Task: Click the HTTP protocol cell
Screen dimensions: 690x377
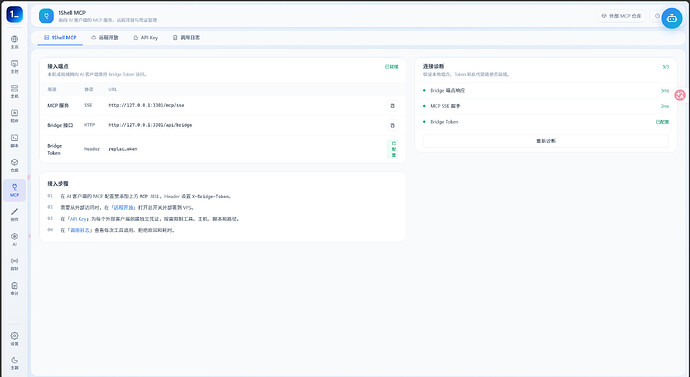Action: 89,125
